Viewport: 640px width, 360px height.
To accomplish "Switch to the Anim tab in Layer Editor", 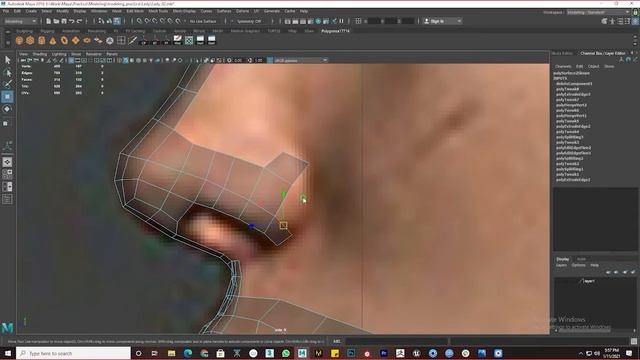I will [581, 259].
